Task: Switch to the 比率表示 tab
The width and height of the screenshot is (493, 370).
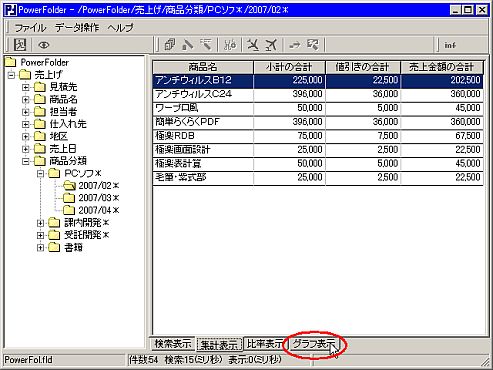Action: (x=265, y=344)
